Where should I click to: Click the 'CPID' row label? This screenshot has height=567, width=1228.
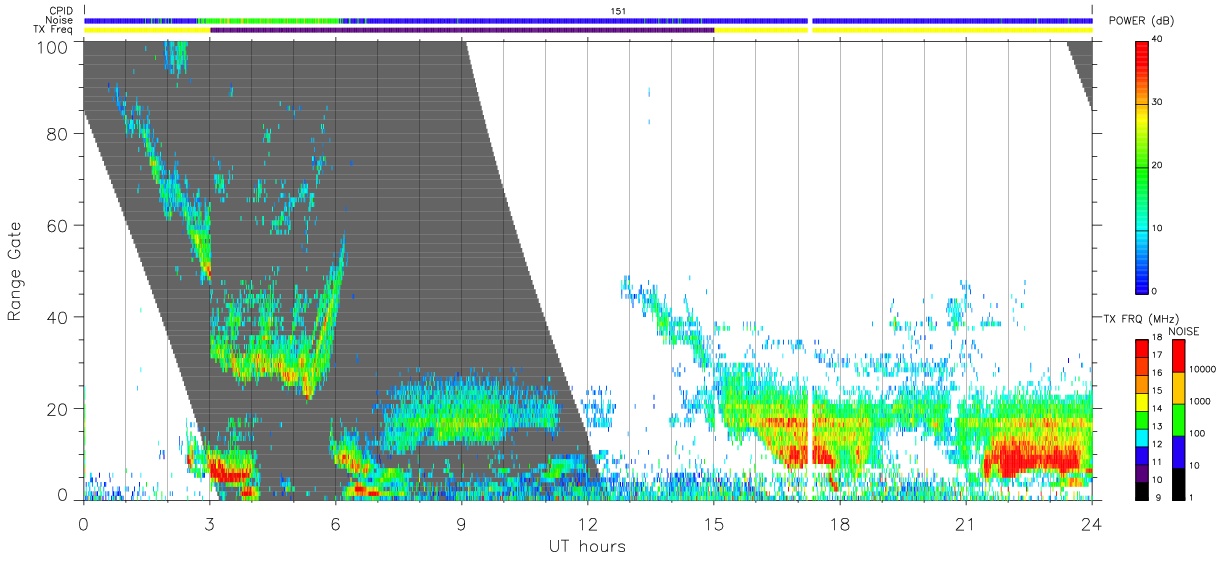(x=61, y=11)
